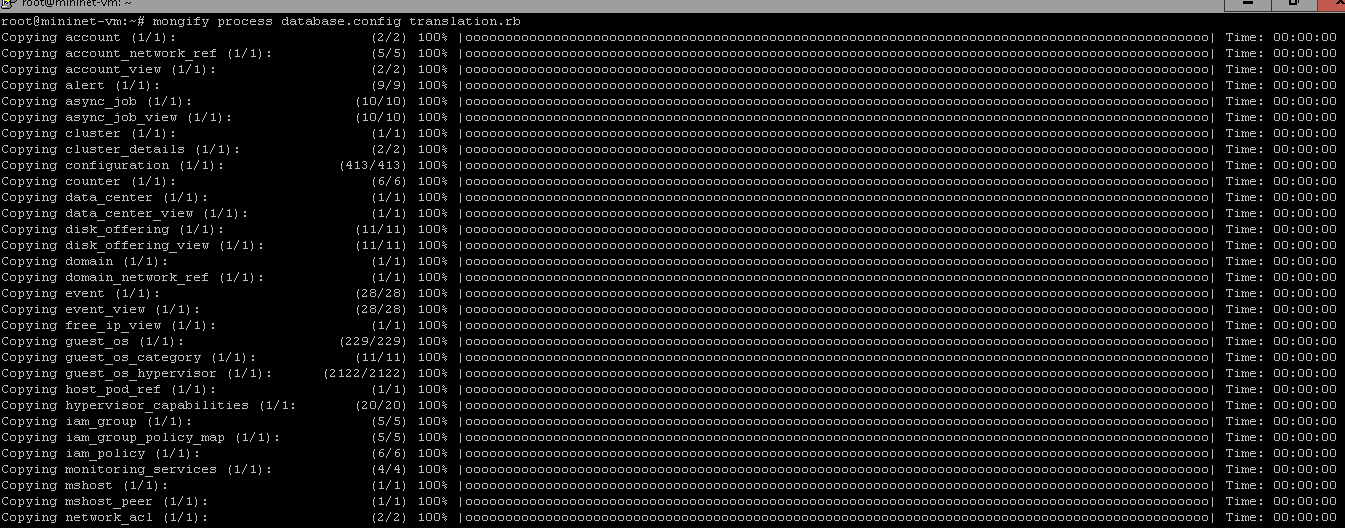This screenshot has height=528, width=1345.
Task: Click the (4/4) count for monitoring_services
Action: (389, 469)
